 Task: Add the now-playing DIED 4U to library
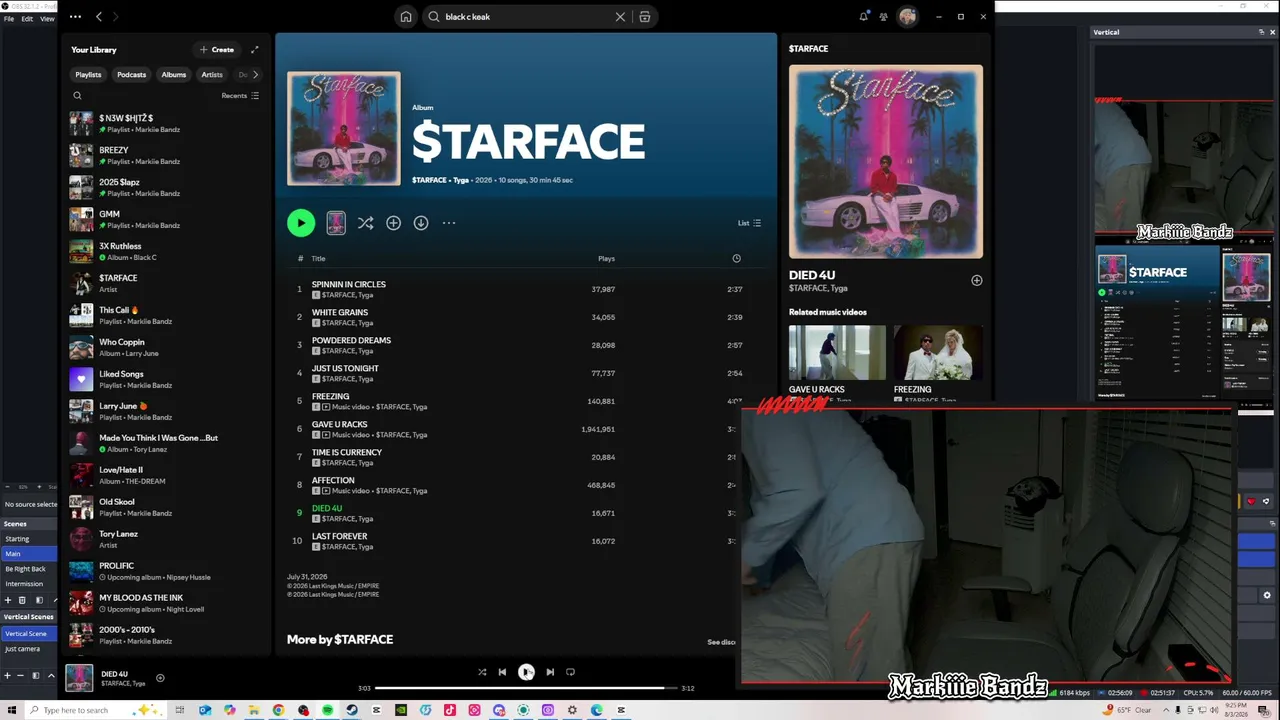160,678
